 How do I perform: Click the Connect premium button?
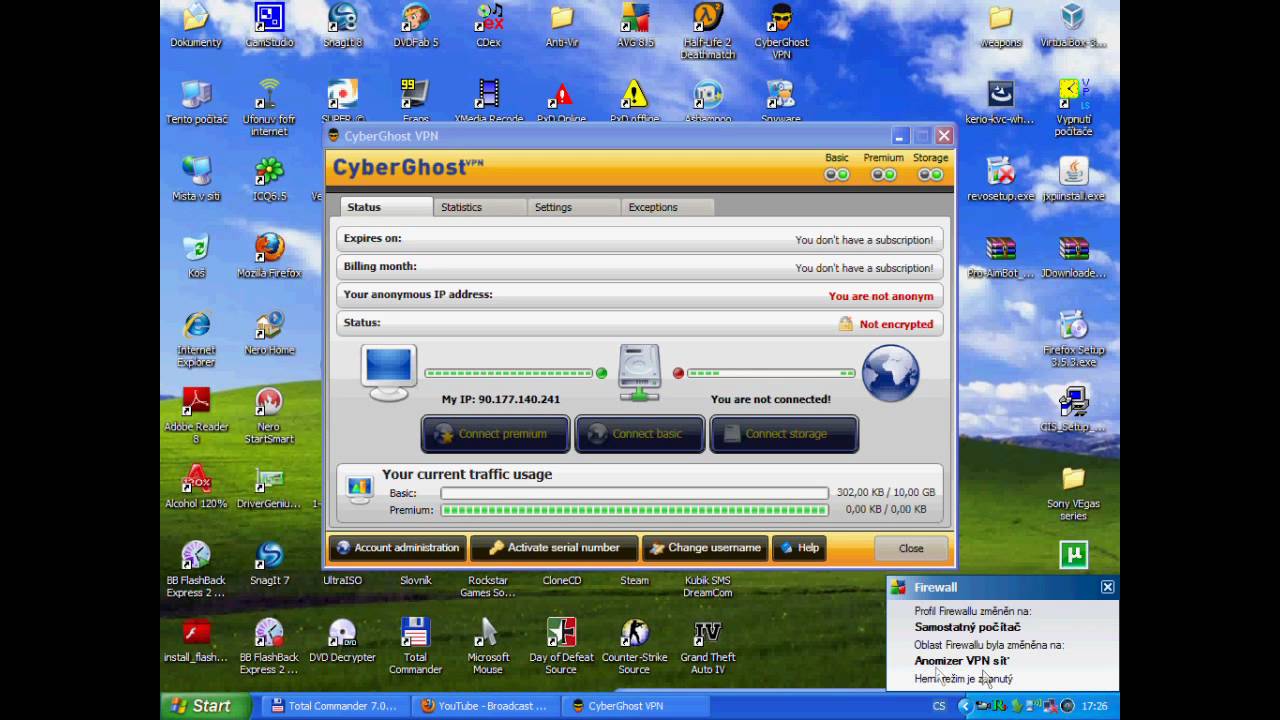496,434
